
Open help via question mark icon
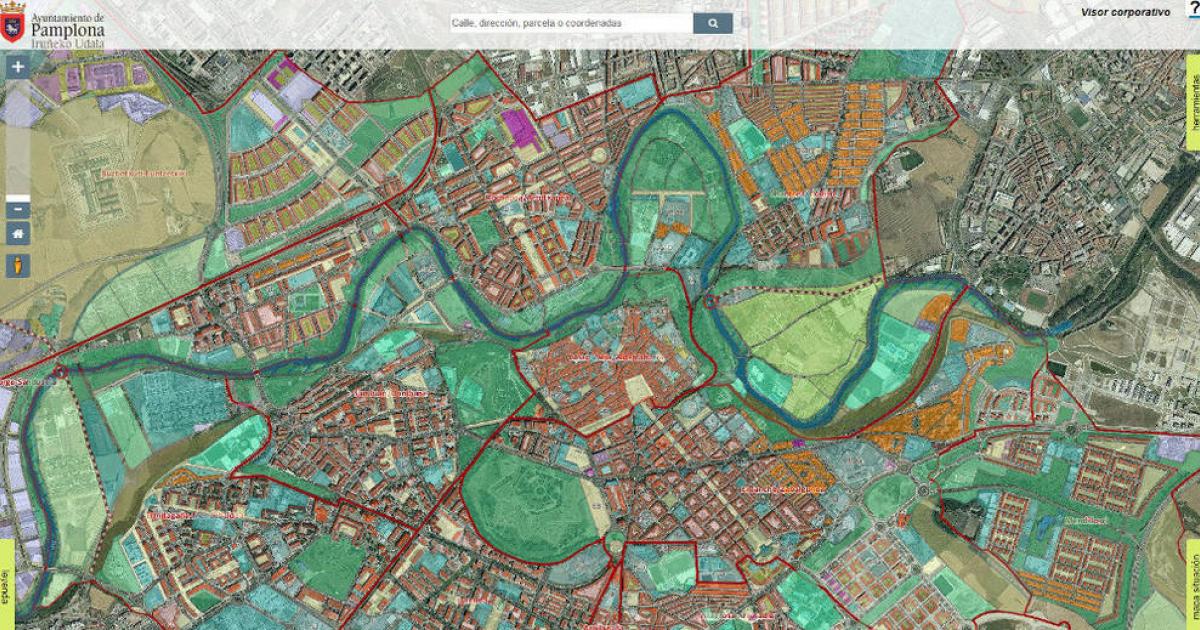[x=1192, y=10]
